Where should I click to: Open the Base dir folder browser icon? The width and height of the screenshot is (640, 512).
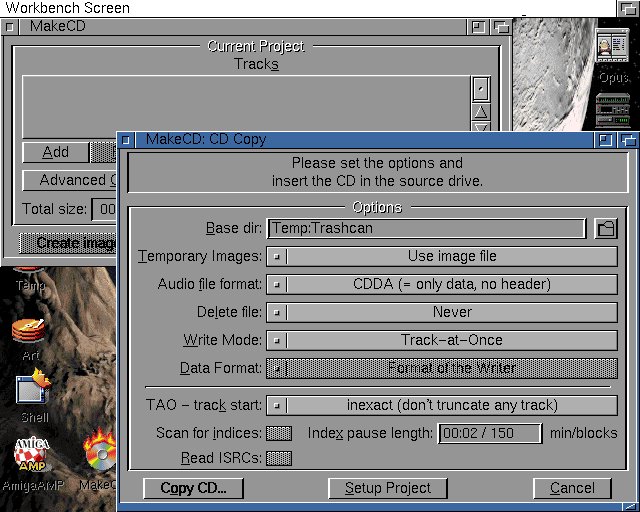pyautogui.click(x=606, y=228)
